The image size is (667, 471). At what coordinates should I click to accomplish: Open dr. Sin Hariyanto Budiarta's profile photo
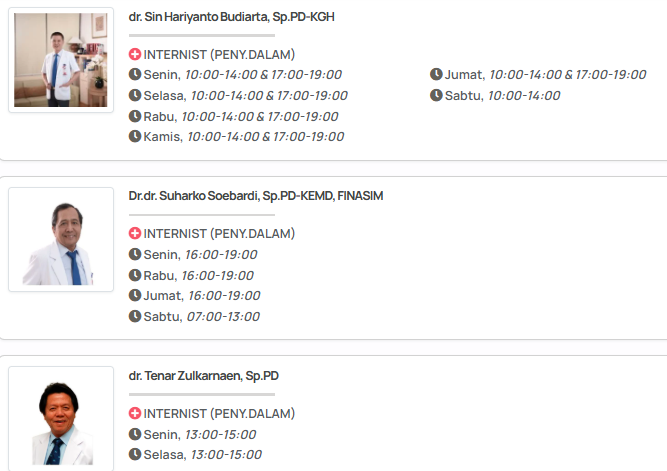click(61, 60)
